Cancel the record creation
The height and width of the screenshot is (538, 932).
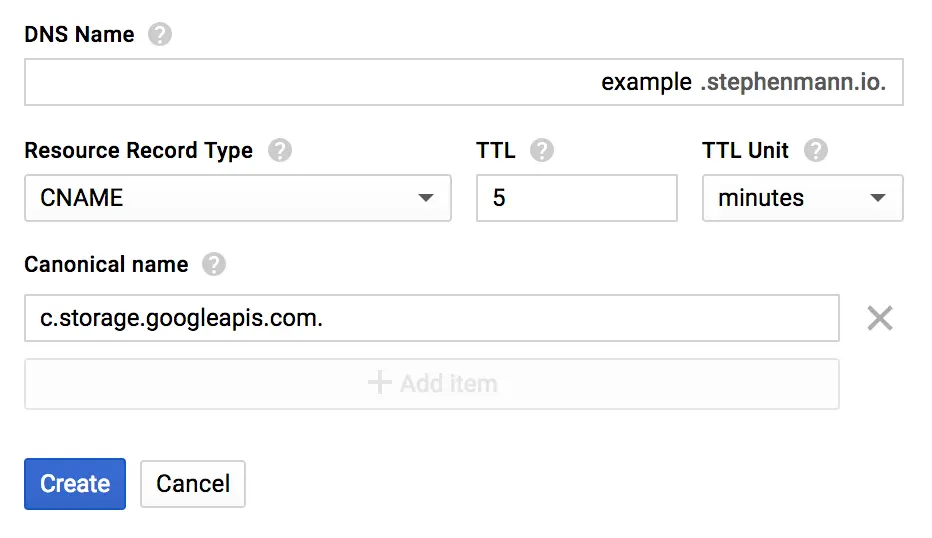(193, 484)
